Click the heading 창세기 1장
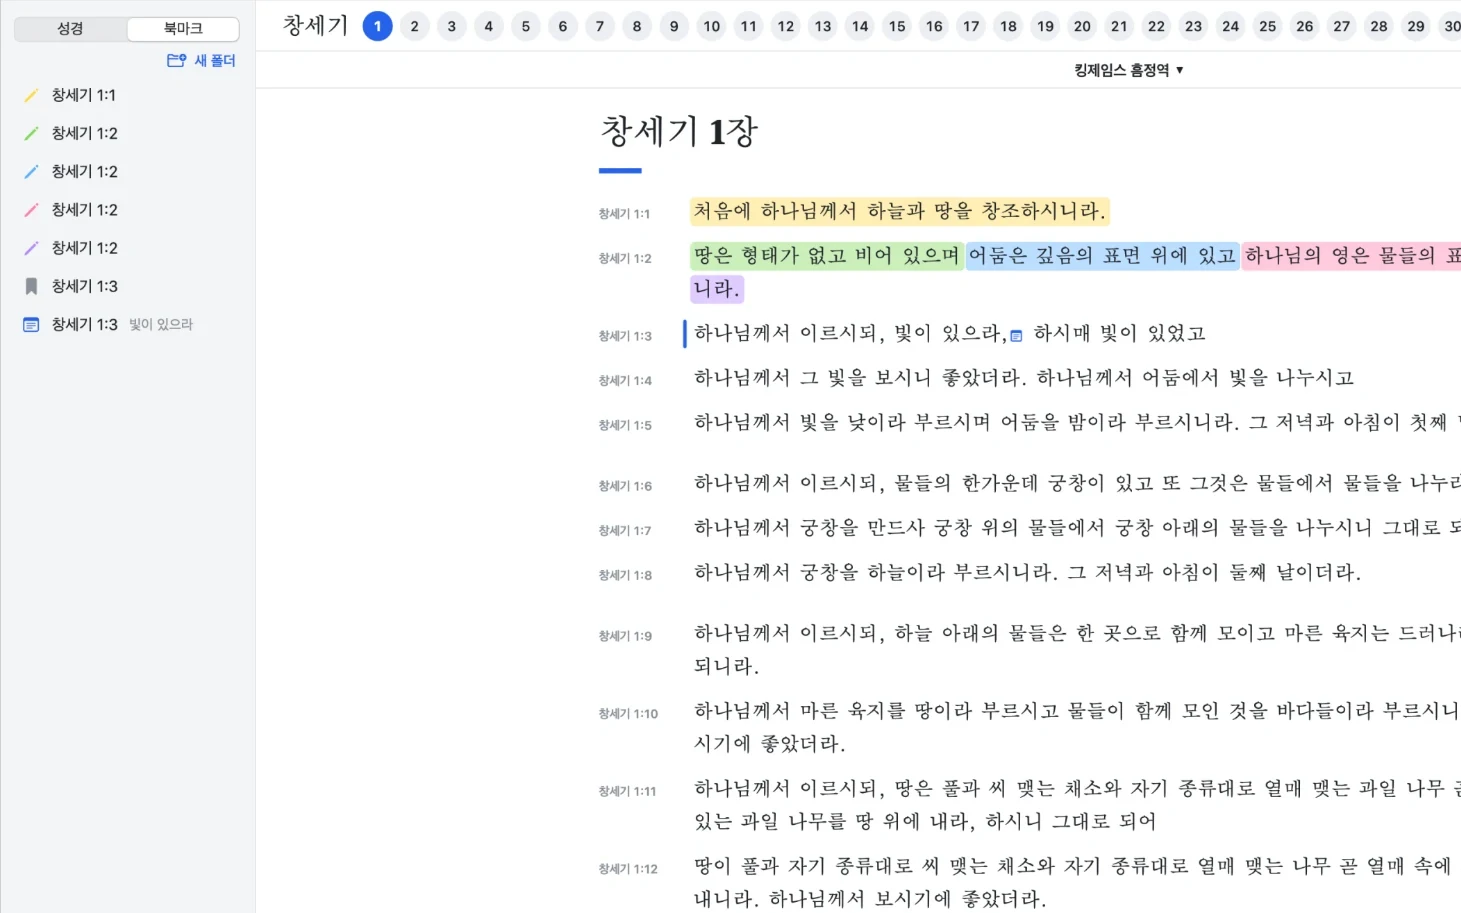This screenshot has width=1461, height=913. [x=679, y=131]
